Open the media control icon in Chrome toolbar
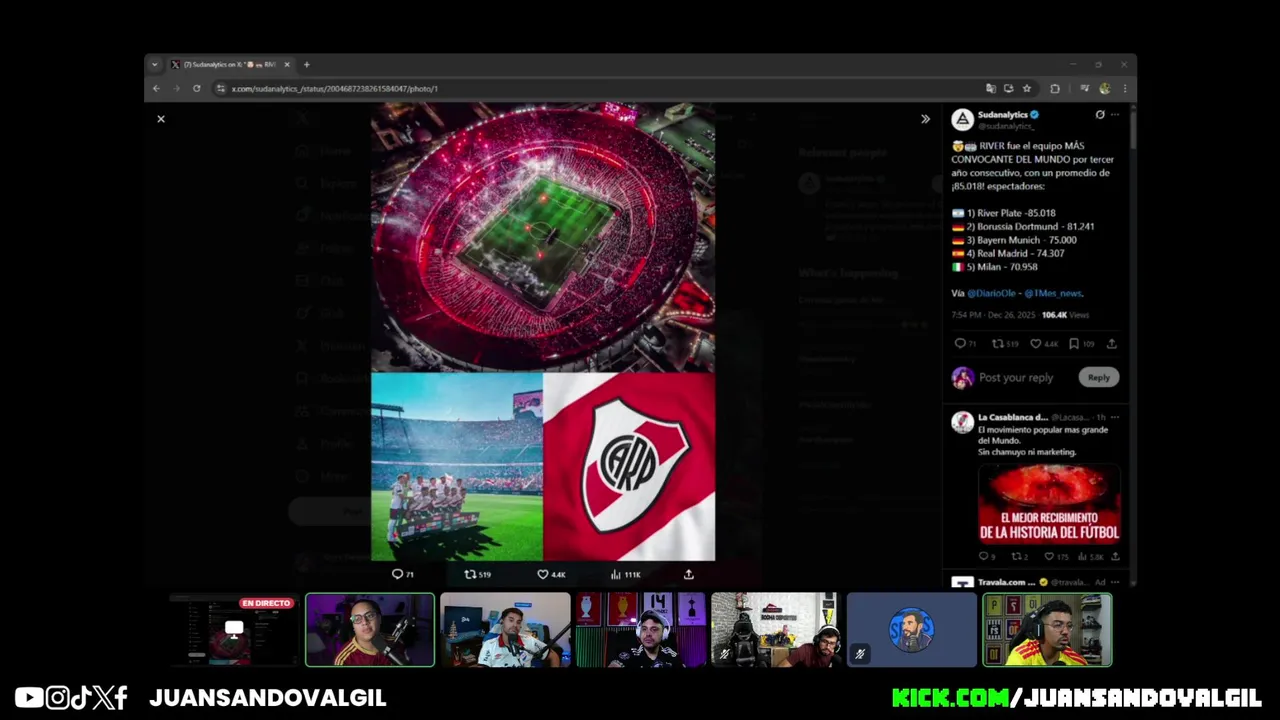This screenshot has width=1280, height=720. [1084, 88]
